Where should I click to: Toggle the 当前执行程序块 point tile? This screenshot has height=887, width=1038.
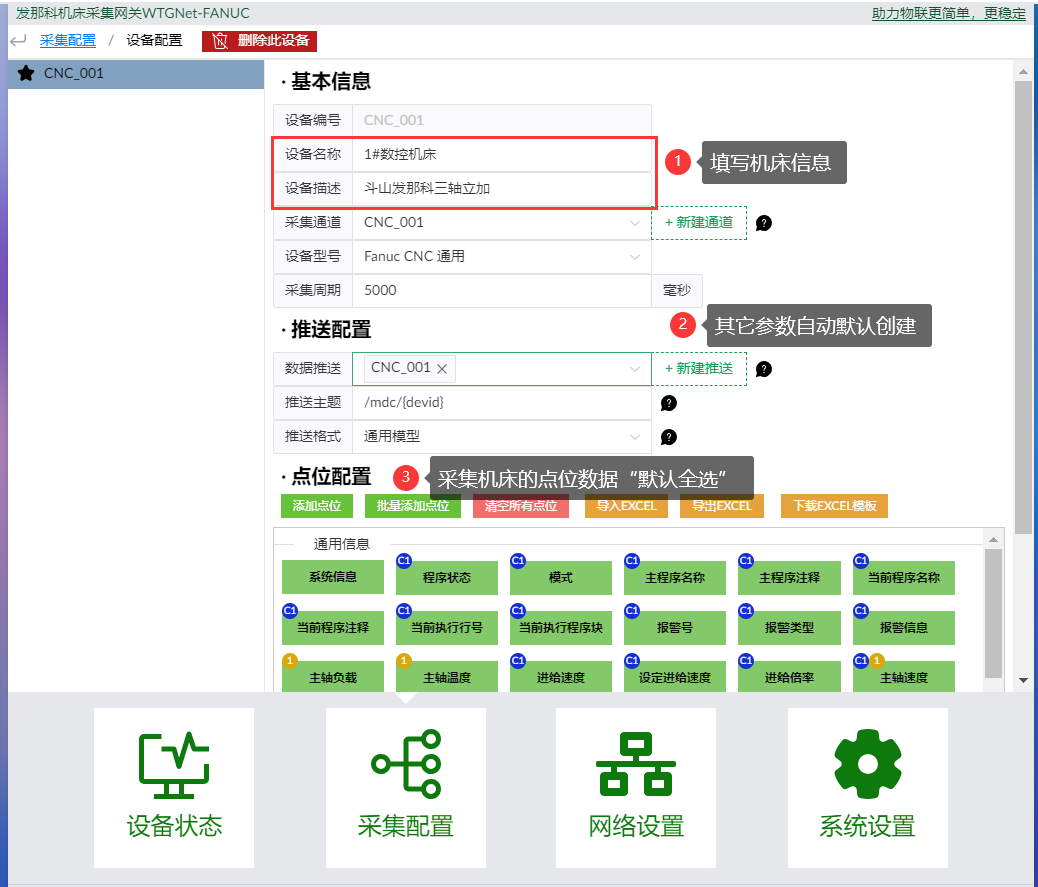click(561, 628)
